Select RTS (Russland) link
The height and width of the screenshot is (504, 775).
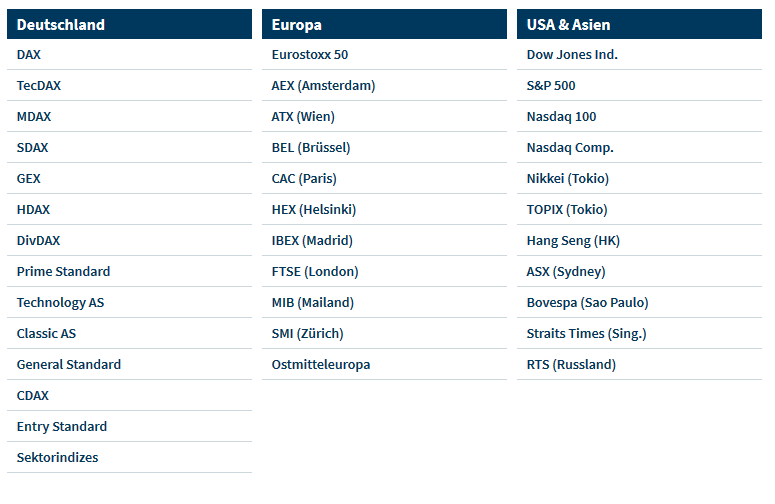[571, 365]
